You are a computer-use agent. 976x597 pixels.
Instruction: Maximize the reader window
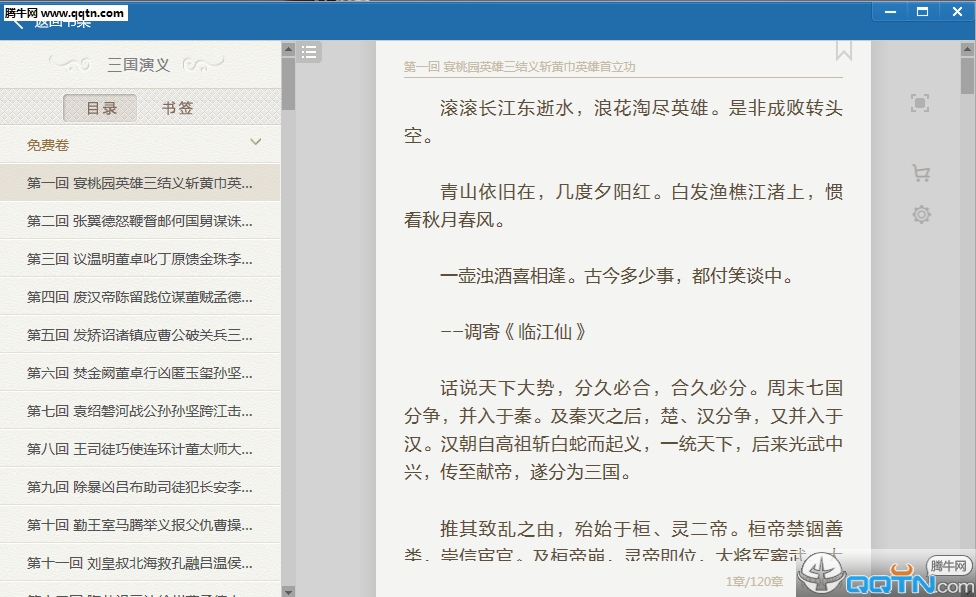922,11
